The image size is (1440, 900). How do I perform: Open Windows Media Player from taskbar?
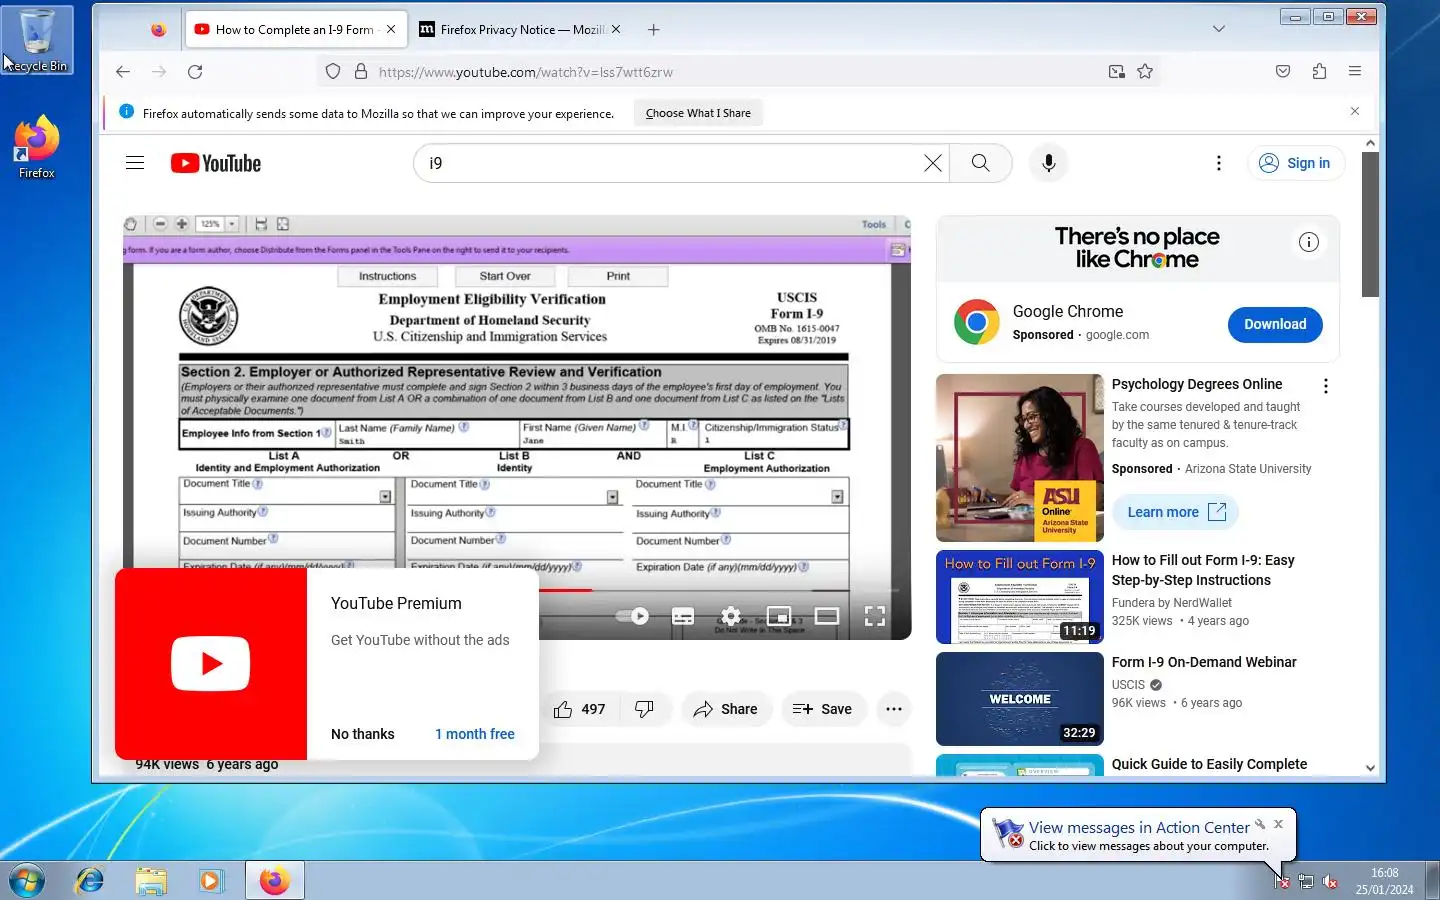coord(210,880)
